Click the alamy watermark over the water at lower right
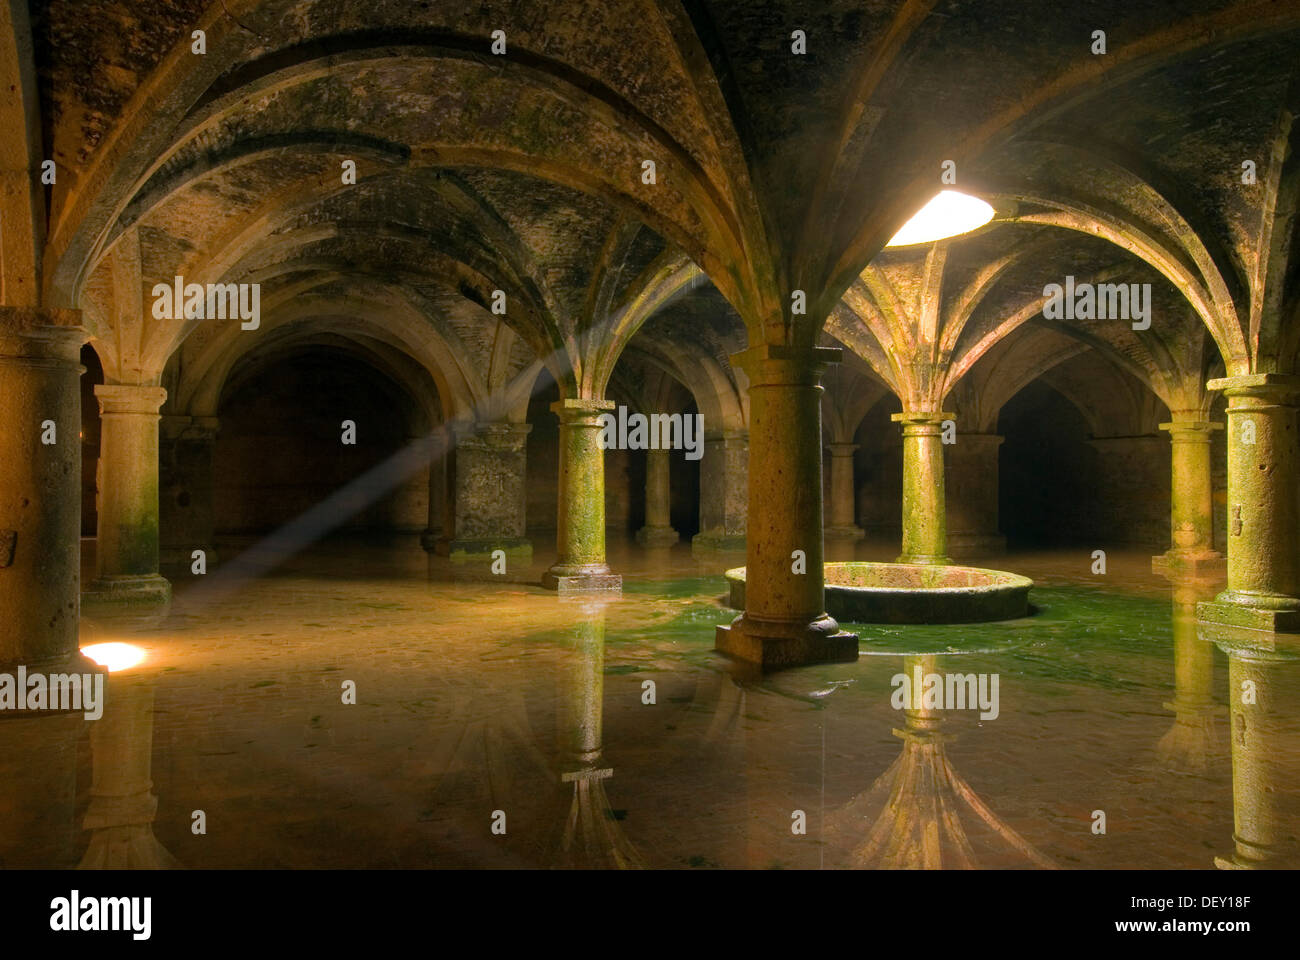 945,691
